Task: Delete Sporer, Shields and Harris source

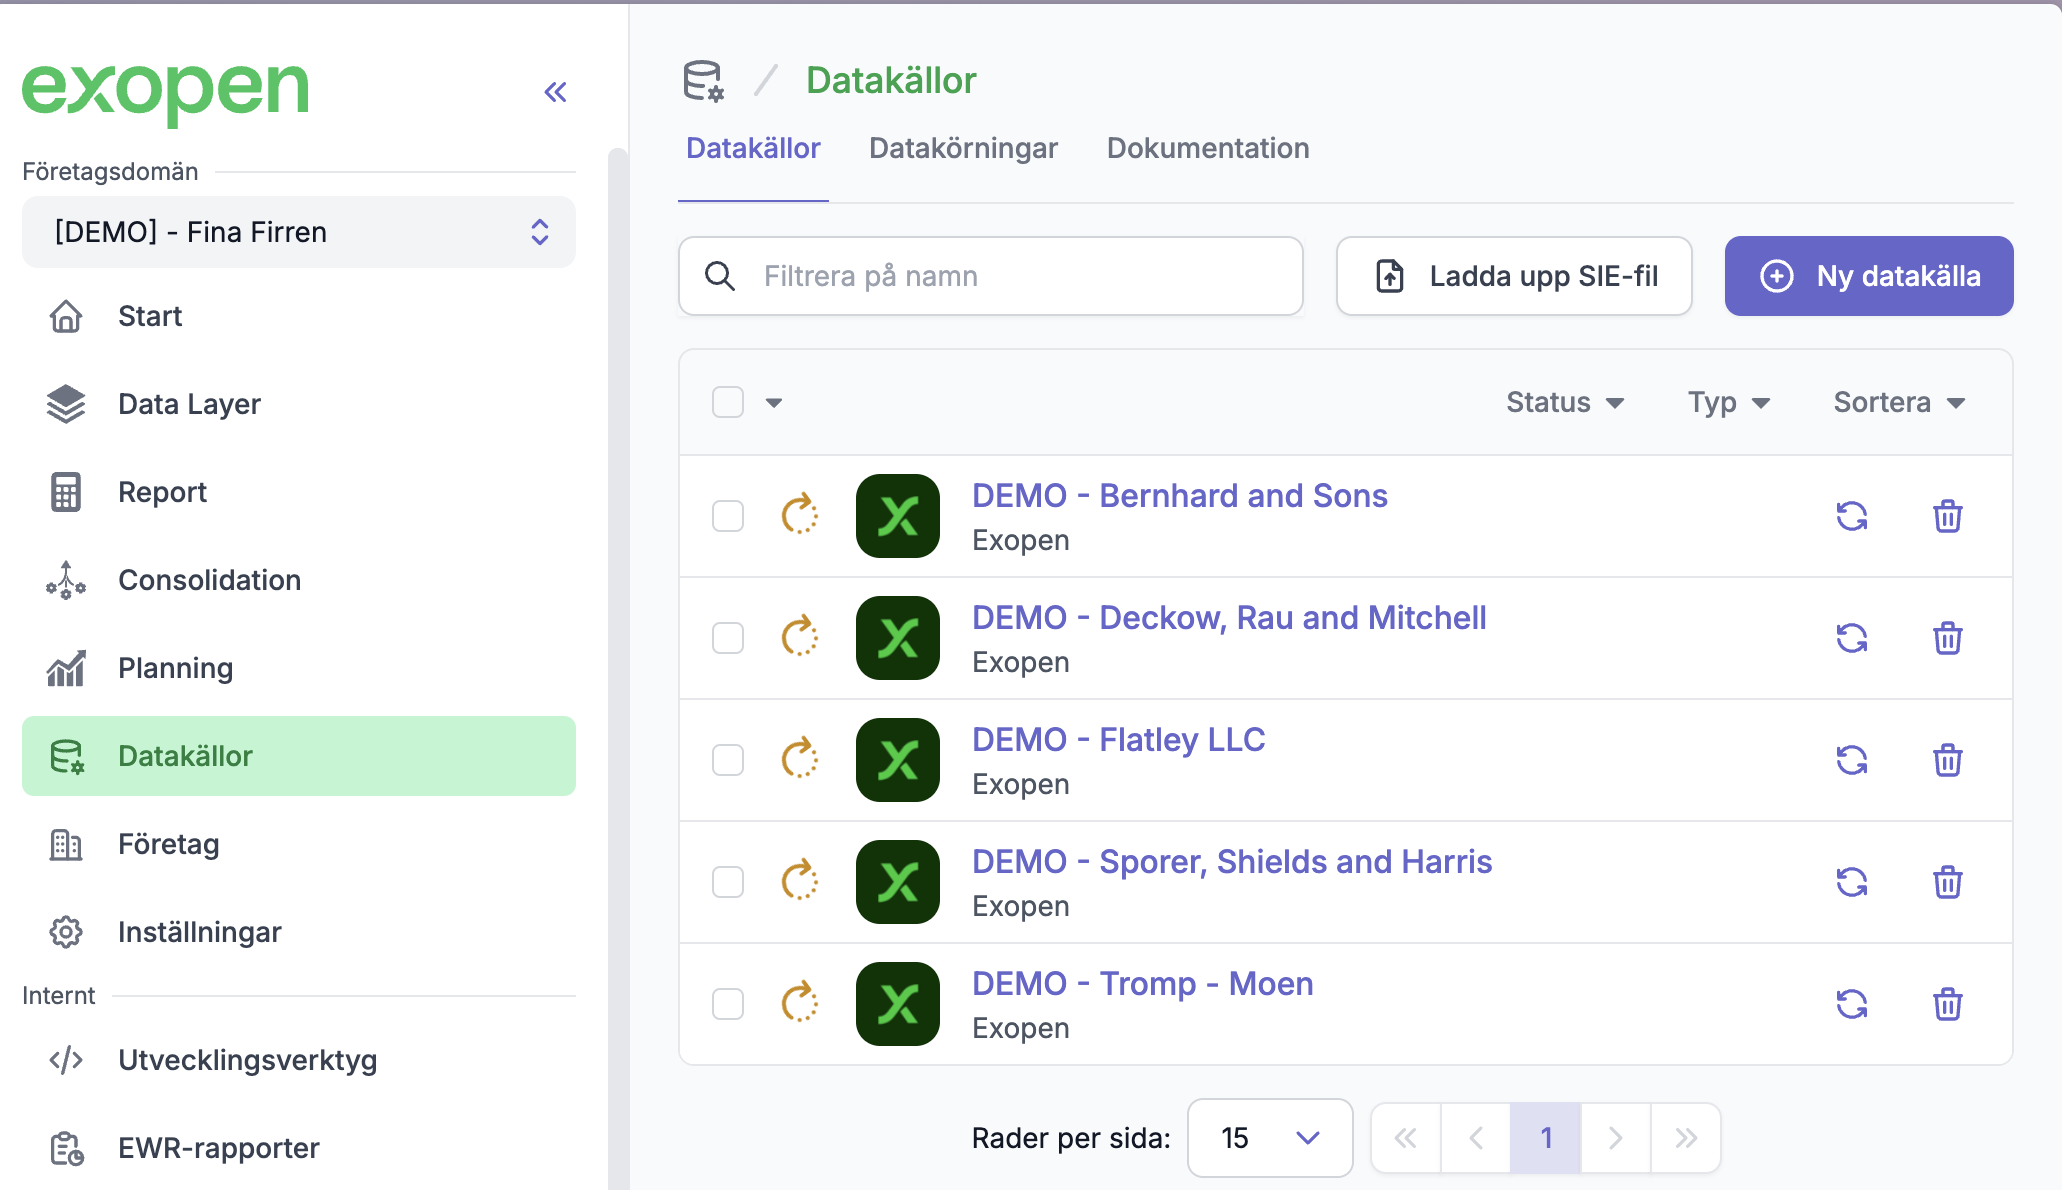Action: [1948, 882]
